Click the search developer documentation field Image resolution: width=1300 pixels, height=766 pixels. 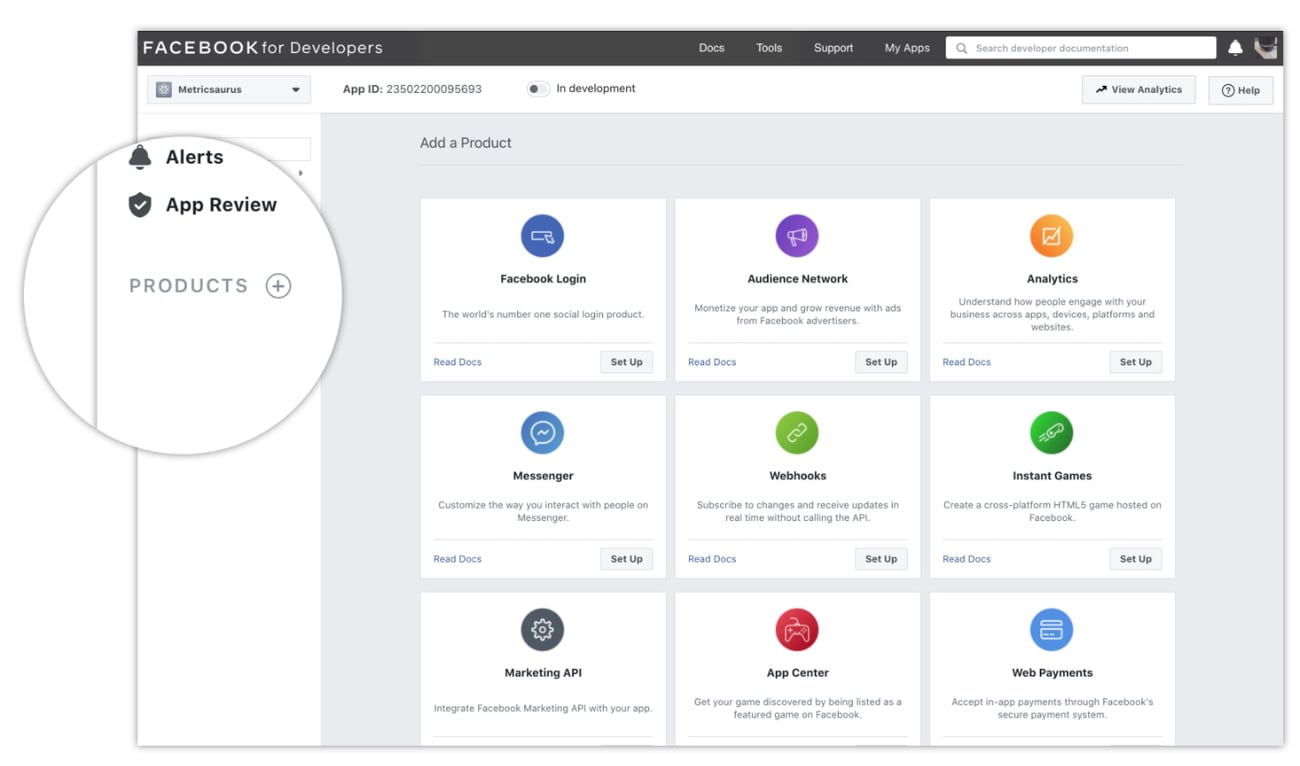point(1080,47)
